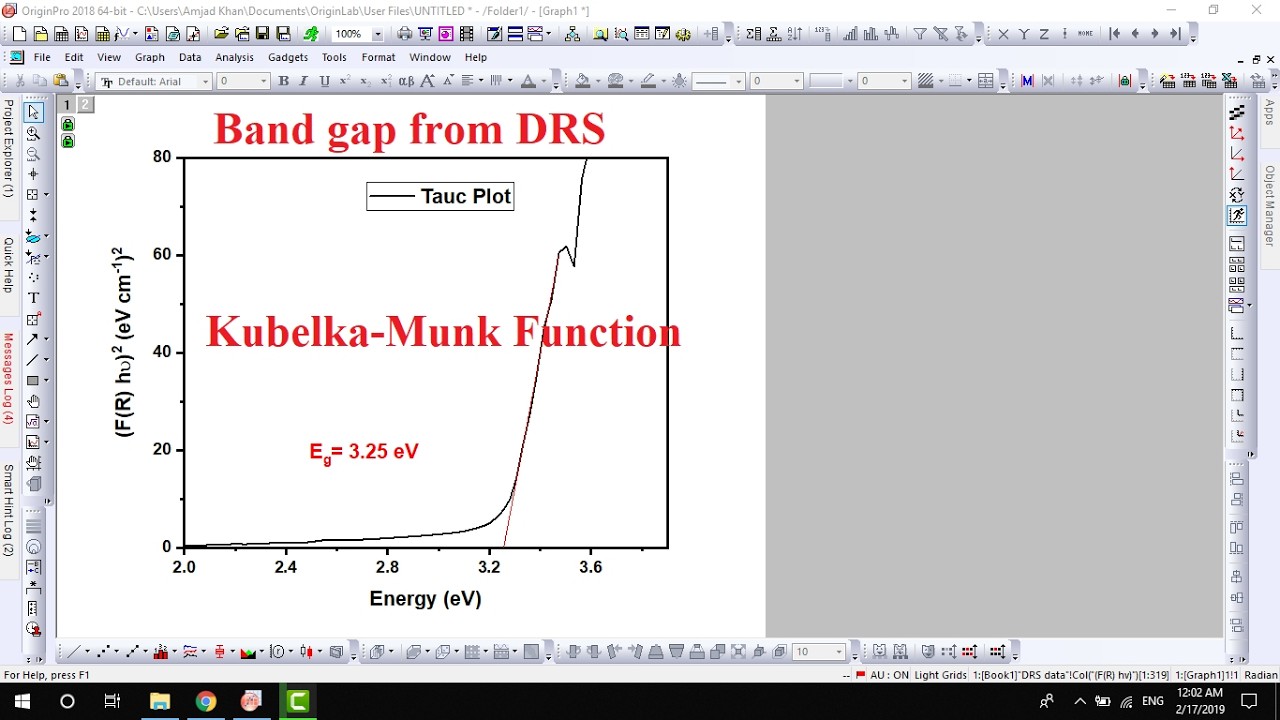Click the Add Filter funnel icon
1280x720 pixels.
click(920, 34)
